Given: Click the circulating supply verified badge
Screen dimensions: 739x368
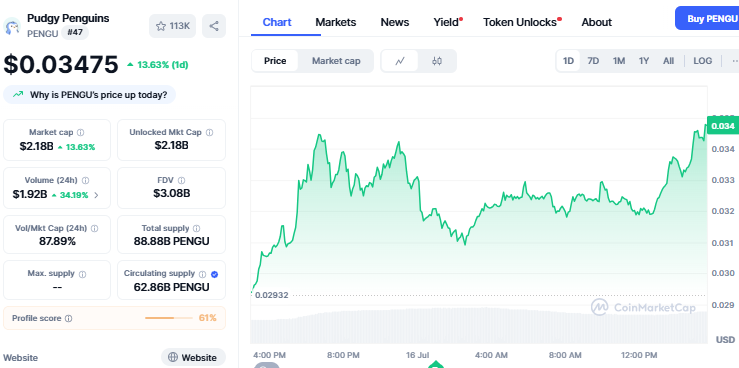Looking at the screenshot, I should coord(214,274).
